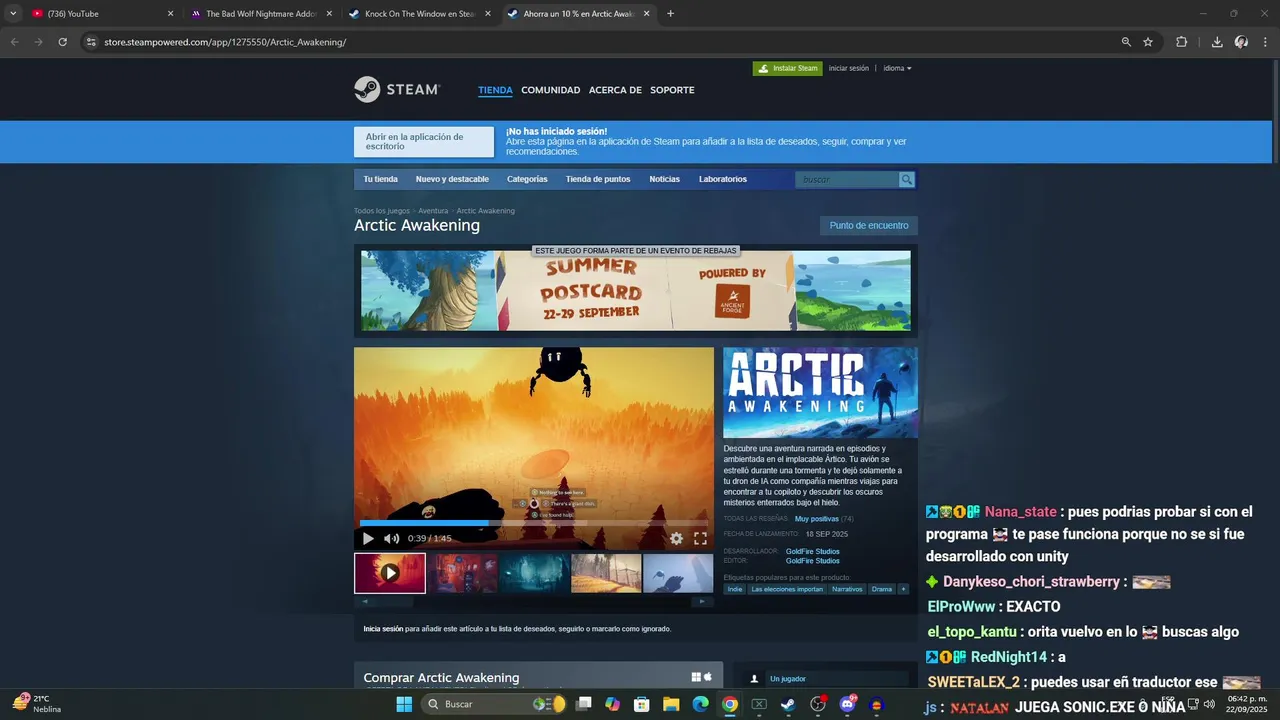Reload the page in Chrome
Viewport: 1280px width, 720px height.
coord(62,42)
